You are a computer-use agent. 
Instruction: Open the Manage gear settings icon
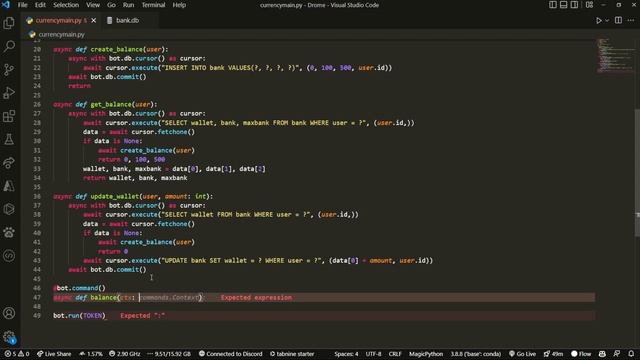9,337
